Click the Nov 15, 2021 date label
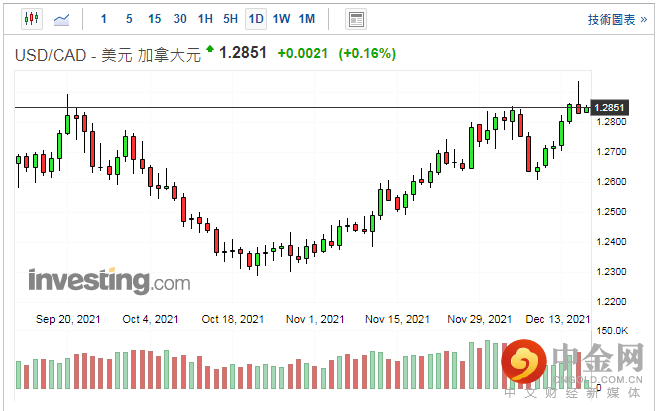 pos(397,319)
